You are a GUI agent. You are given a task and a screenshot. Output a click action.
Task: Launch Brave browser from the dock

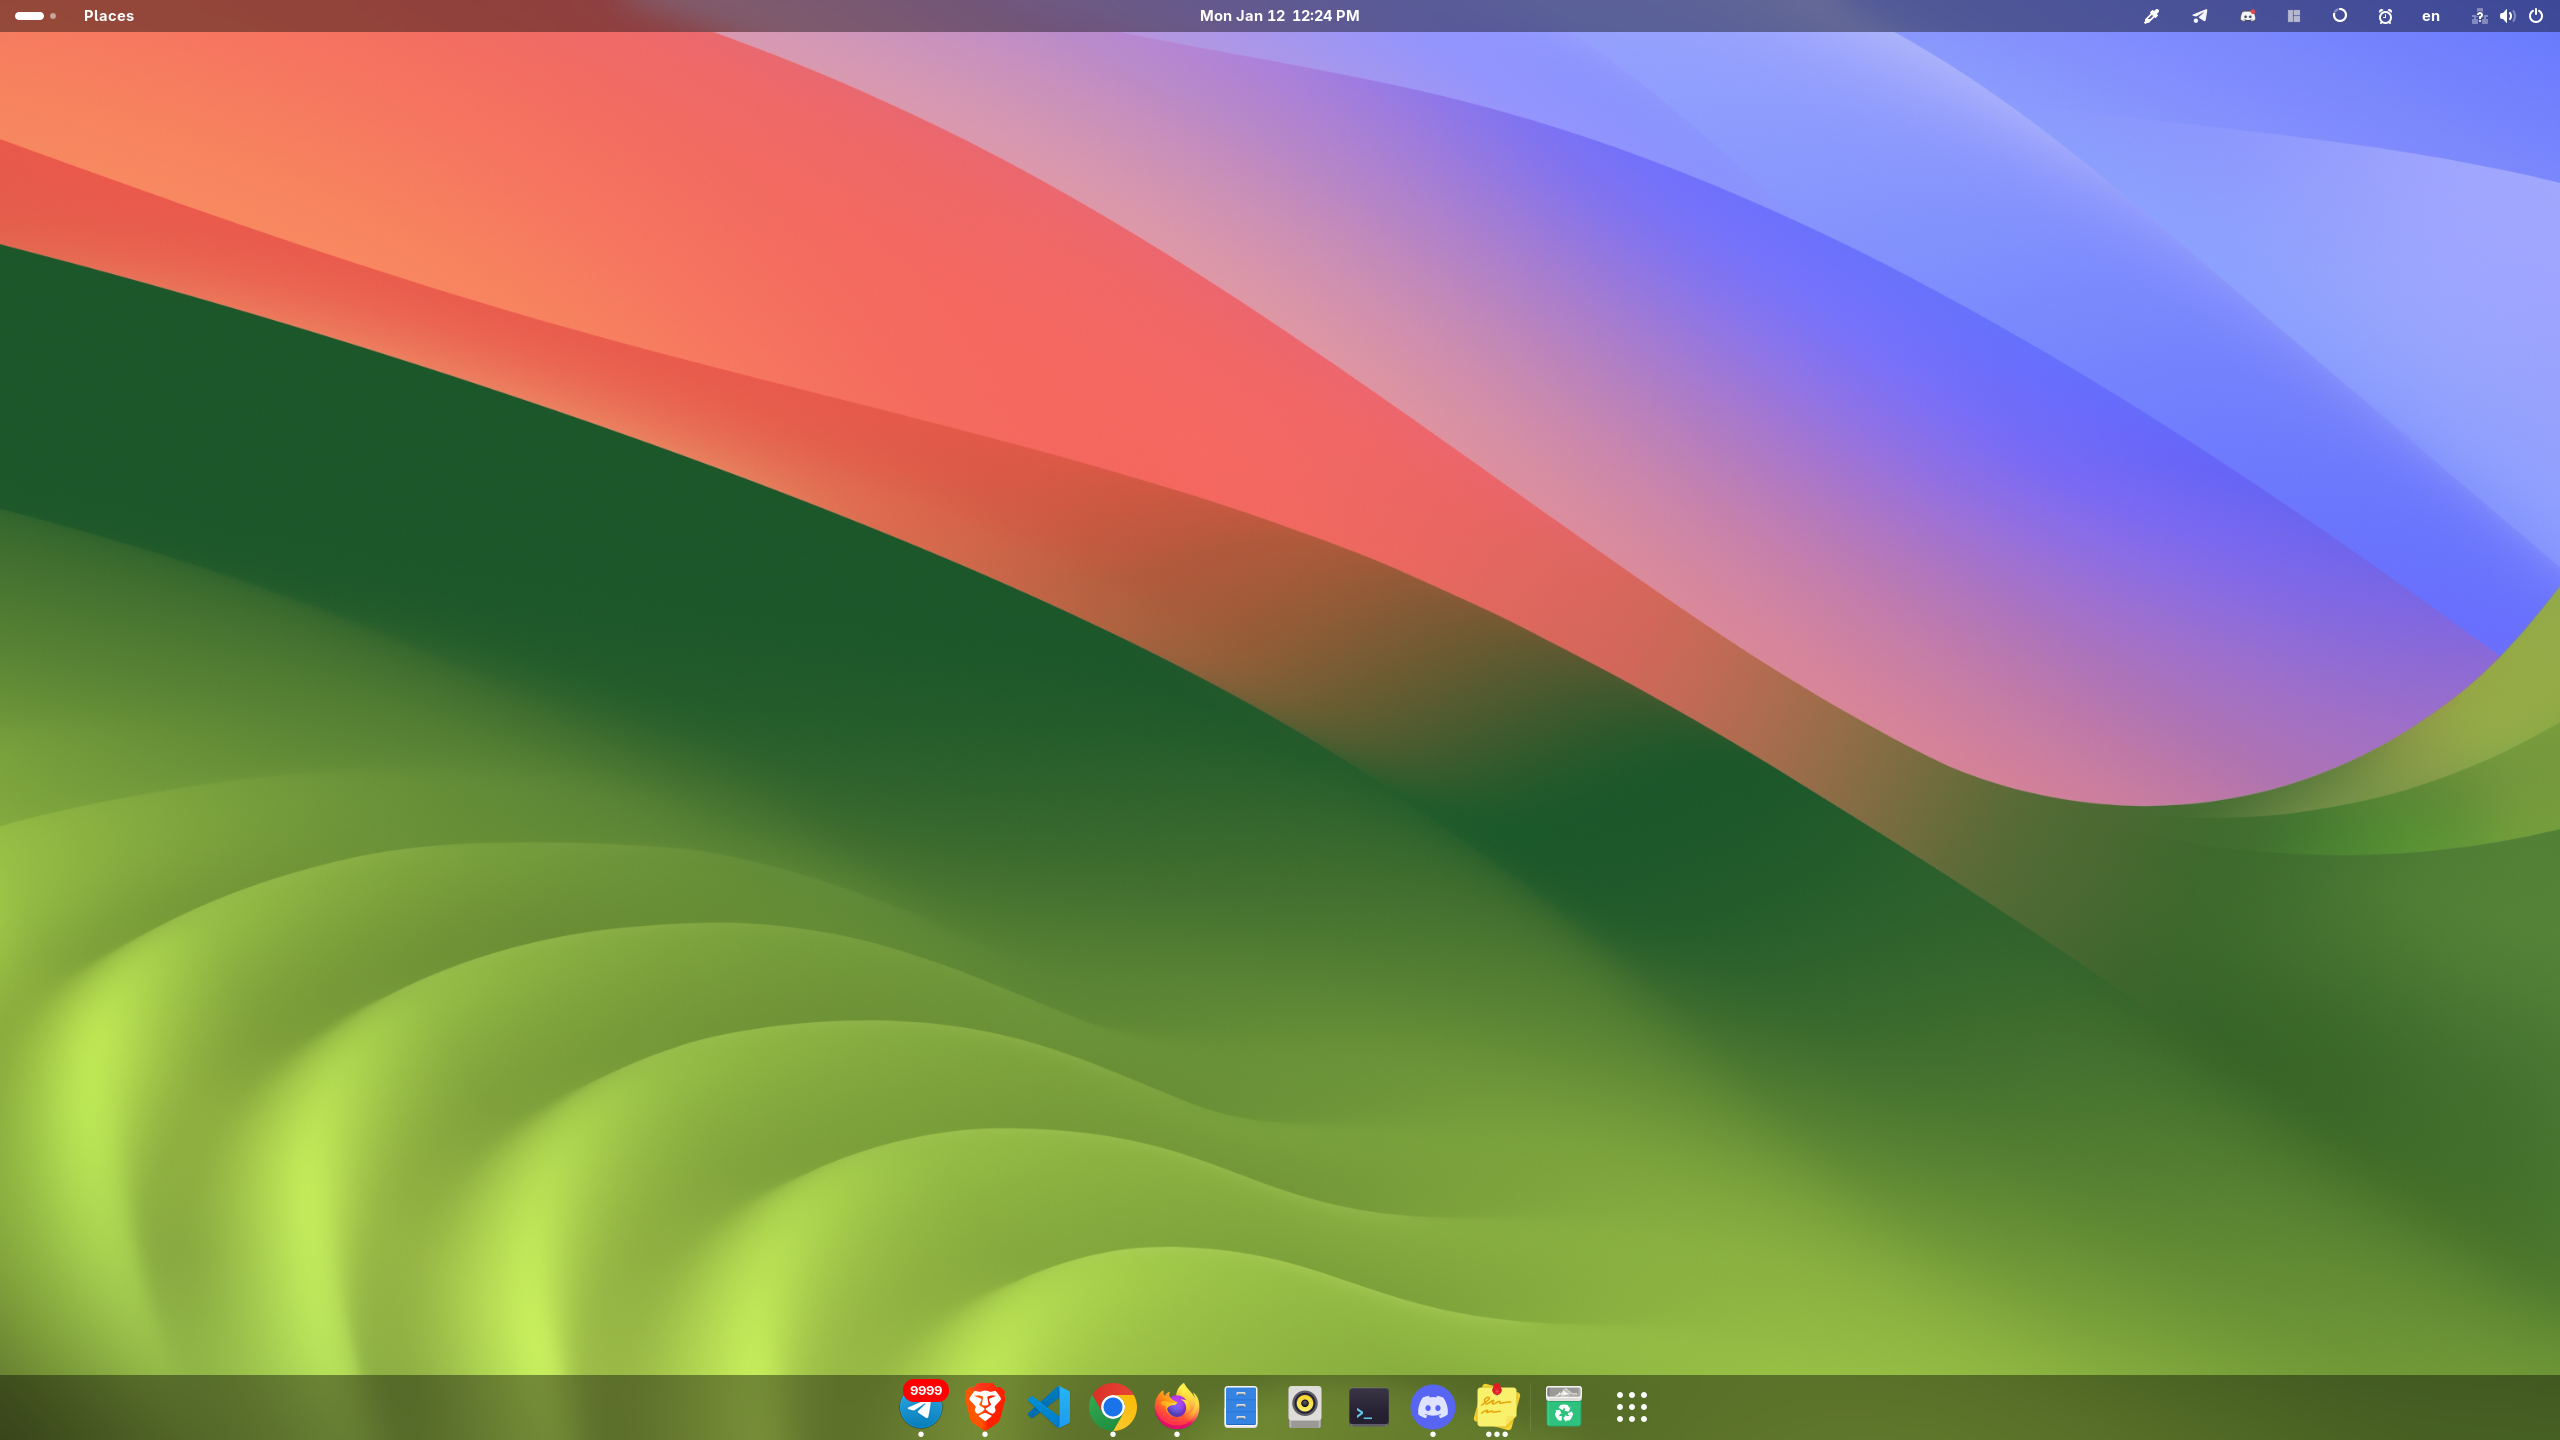coord(985,1407)
